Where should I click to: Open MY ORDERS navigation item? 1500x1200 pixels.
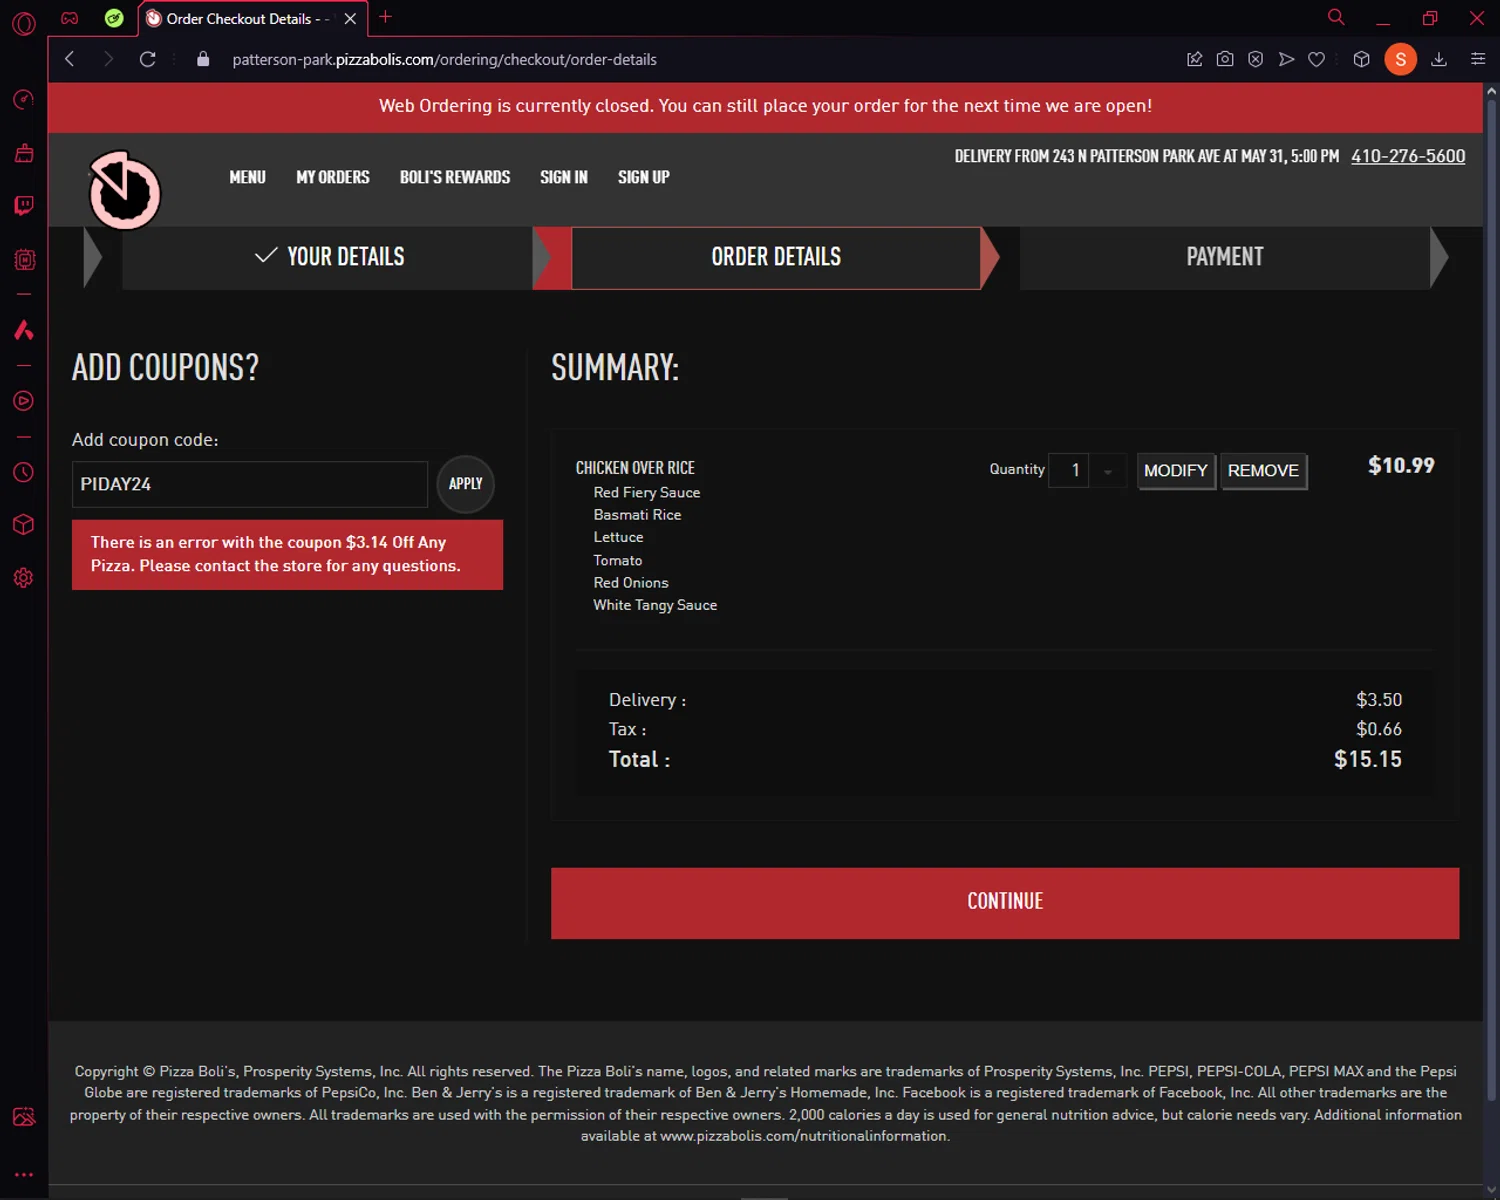pyautogui.click(x=333, y=177)
